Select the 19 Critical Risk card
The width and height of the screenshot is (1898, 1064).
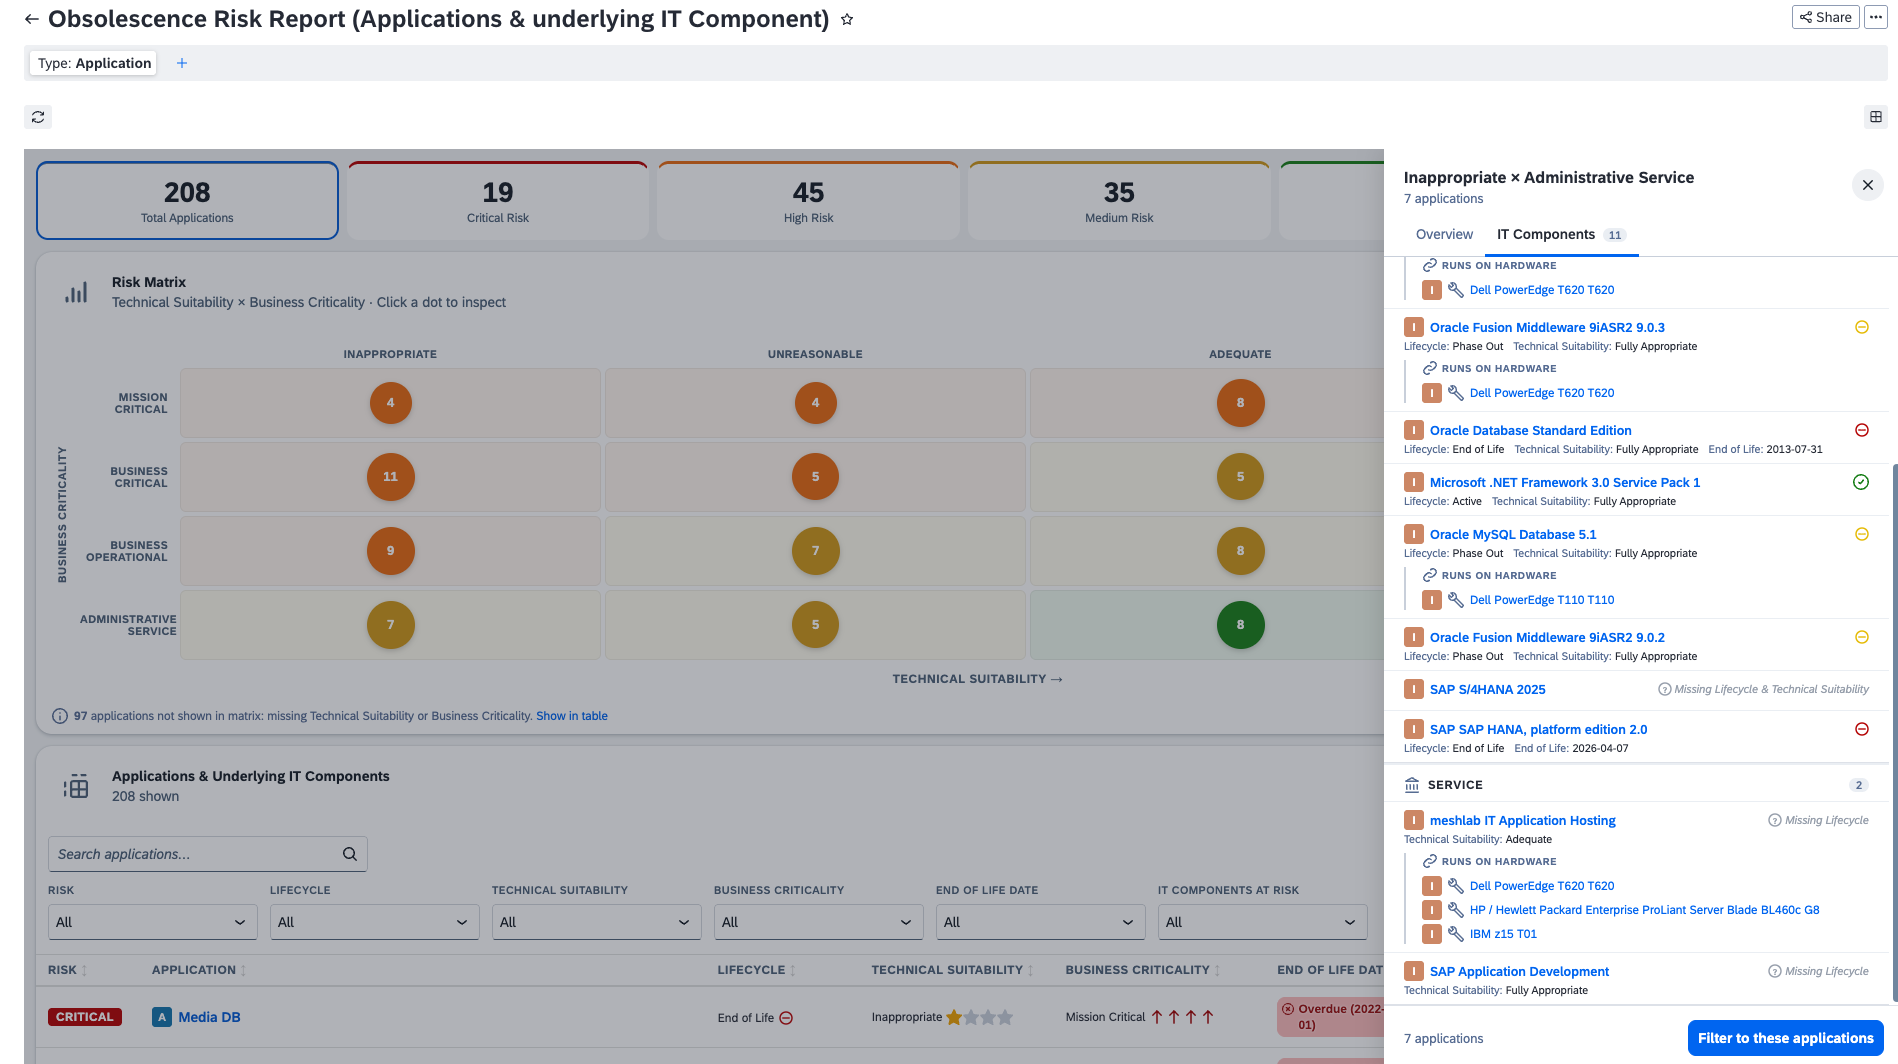click(x=498, y=201)
